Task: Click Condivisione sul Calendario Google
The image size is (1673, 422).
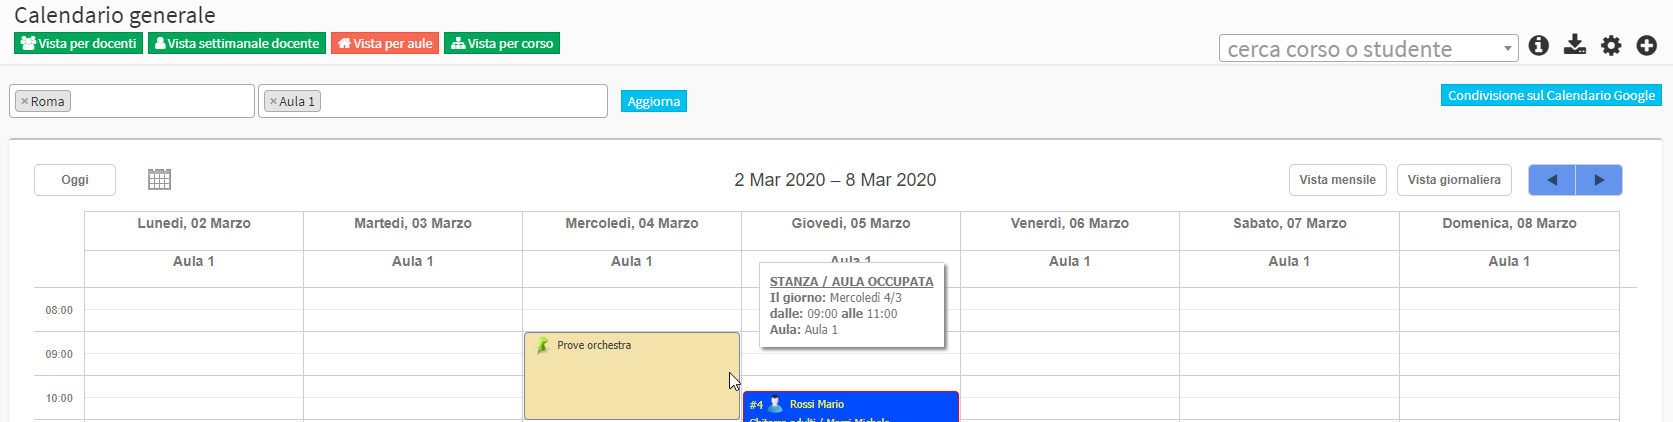Action: pyautogui.click(x=1551, y=95)
